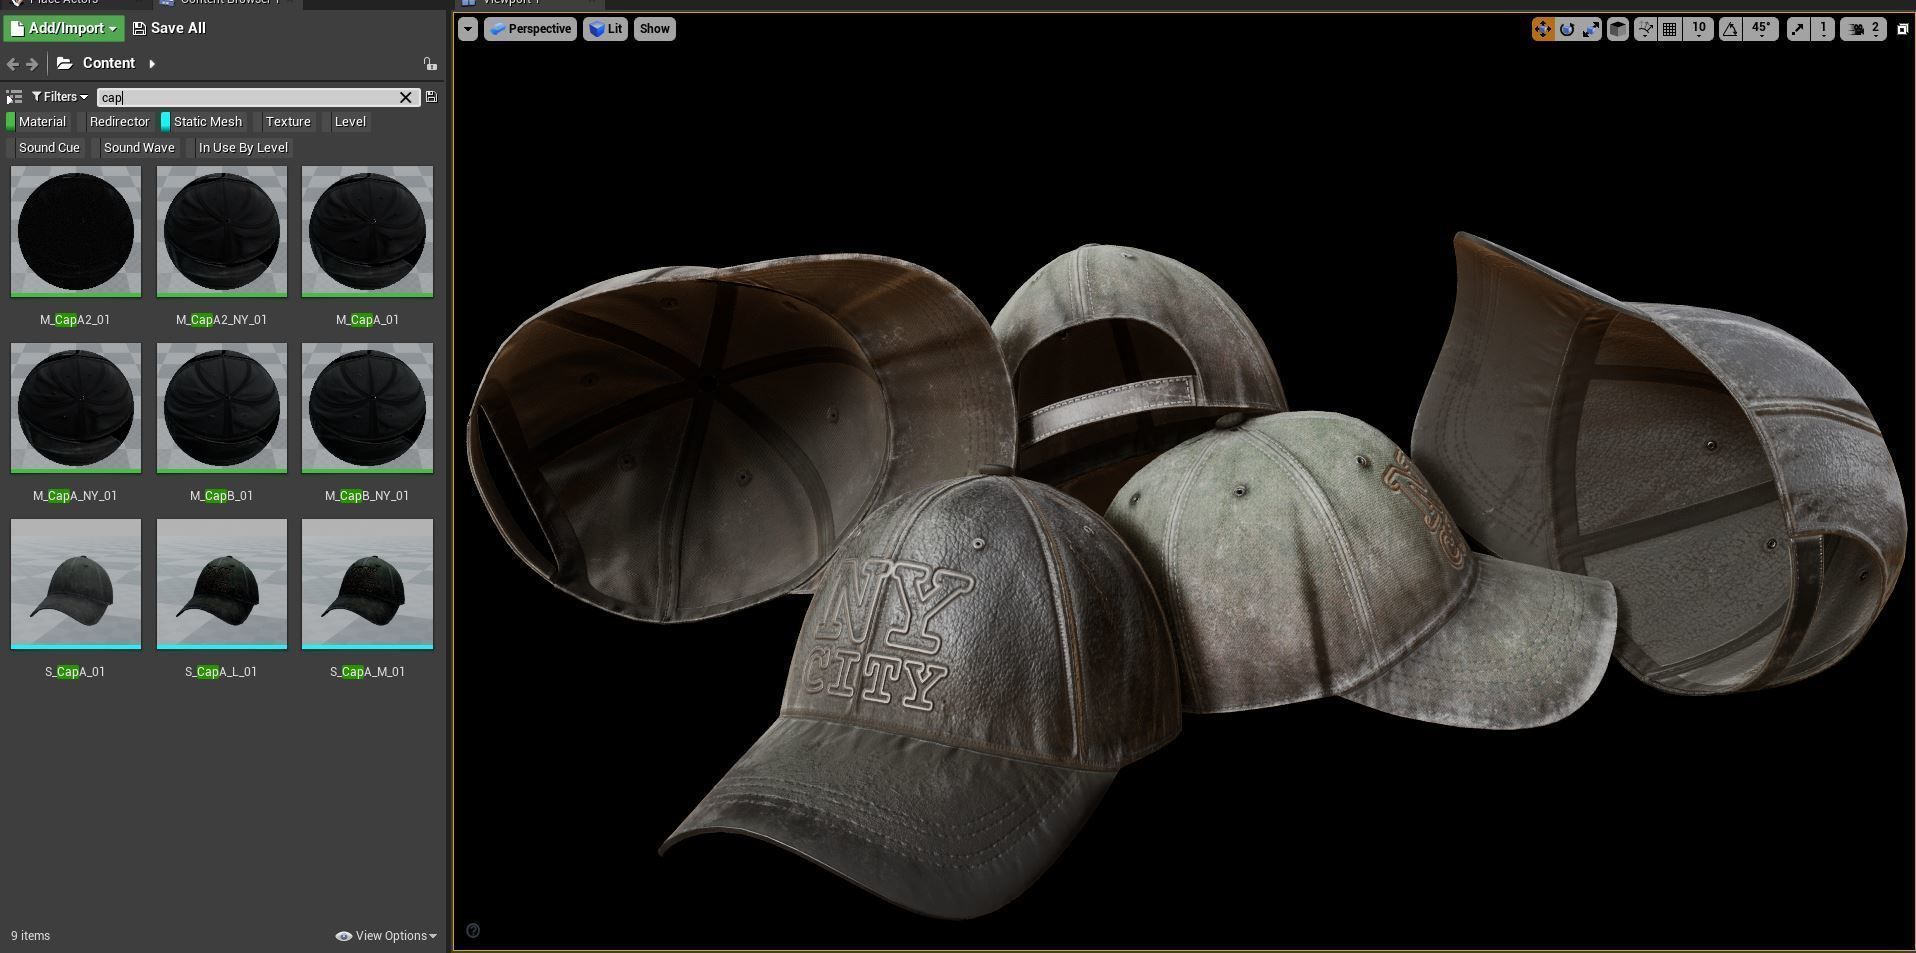Viewport: 1916px width, 953px height.
Task: Select the M_CapA2_01 material thumbnail
Action: pyautogui.click(x=76, y=232)
